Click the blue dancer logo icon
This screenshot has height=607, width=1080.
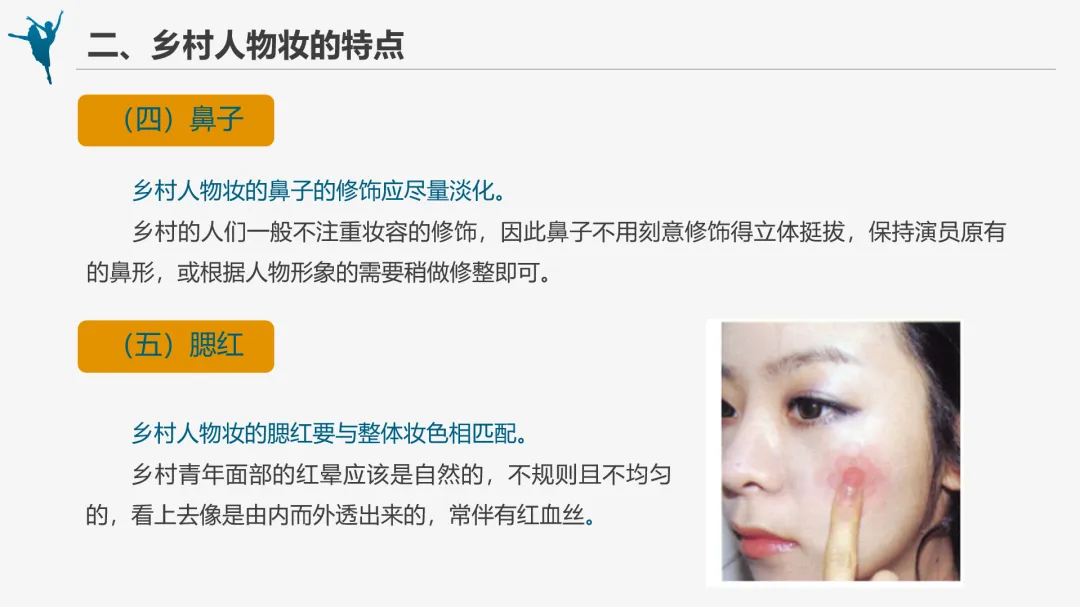click(x=37, y=47)
